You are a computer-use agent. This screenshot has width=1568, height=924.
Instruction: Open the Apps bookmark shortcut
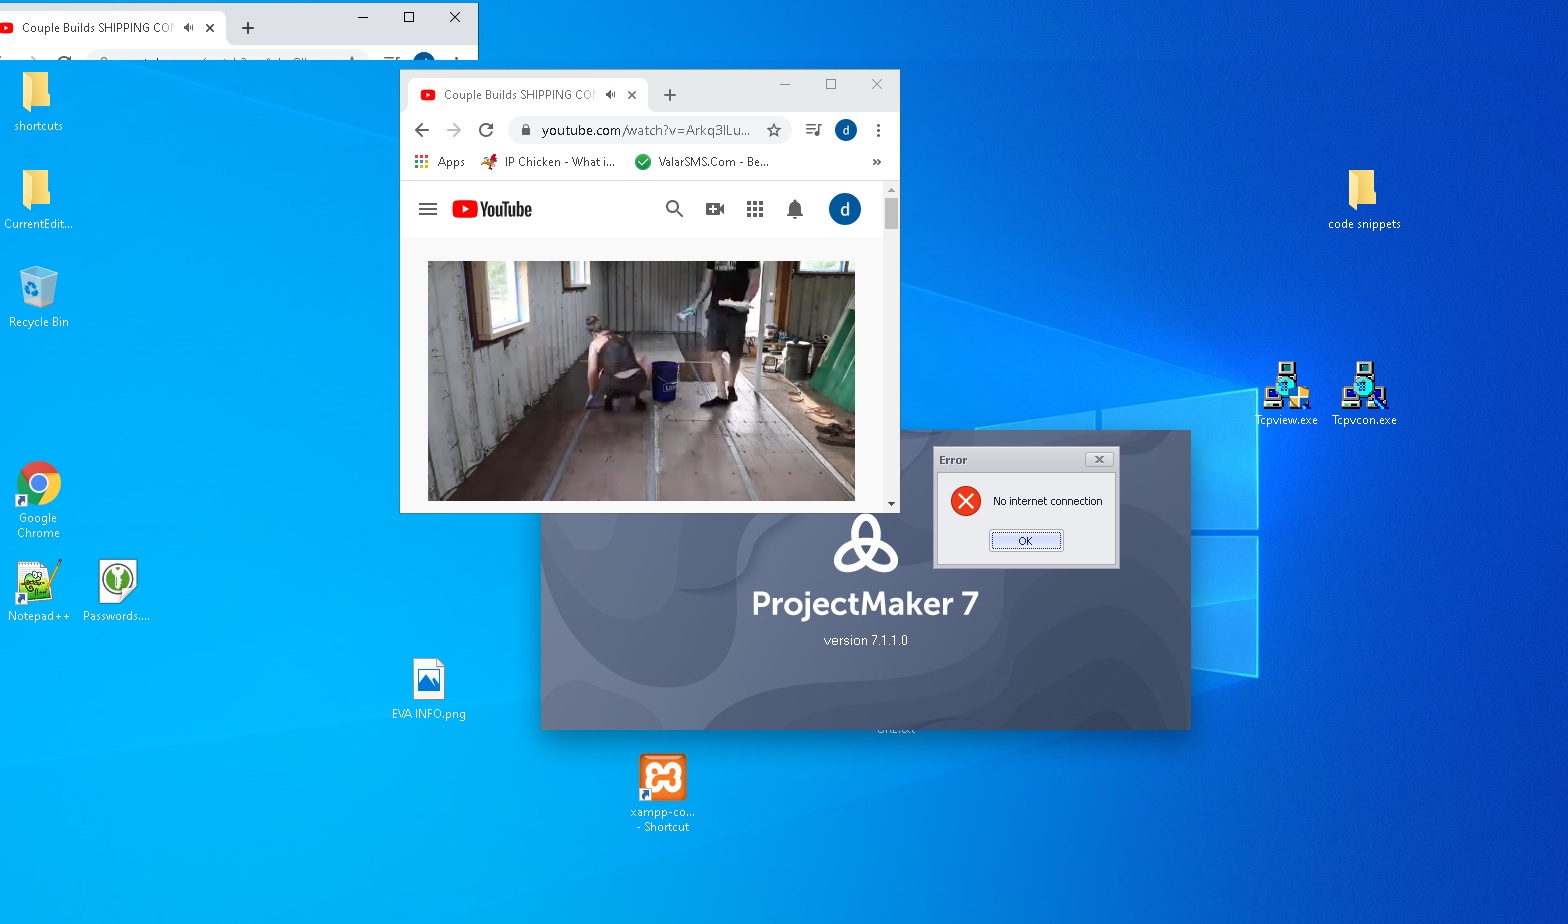(440, 162)
